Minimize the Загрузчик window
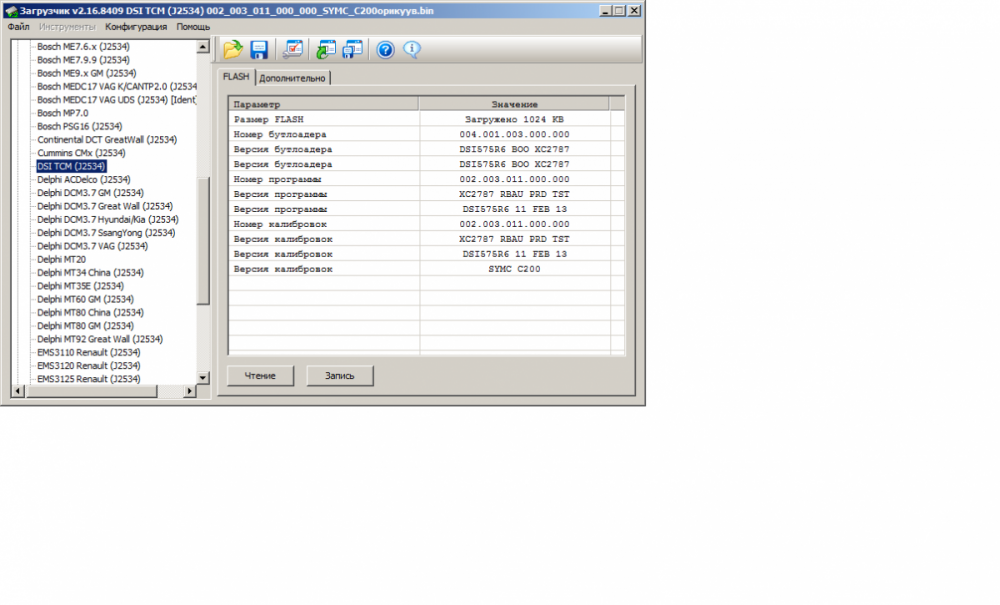The width and height of the screenshot is (1000, 605). 605,11
